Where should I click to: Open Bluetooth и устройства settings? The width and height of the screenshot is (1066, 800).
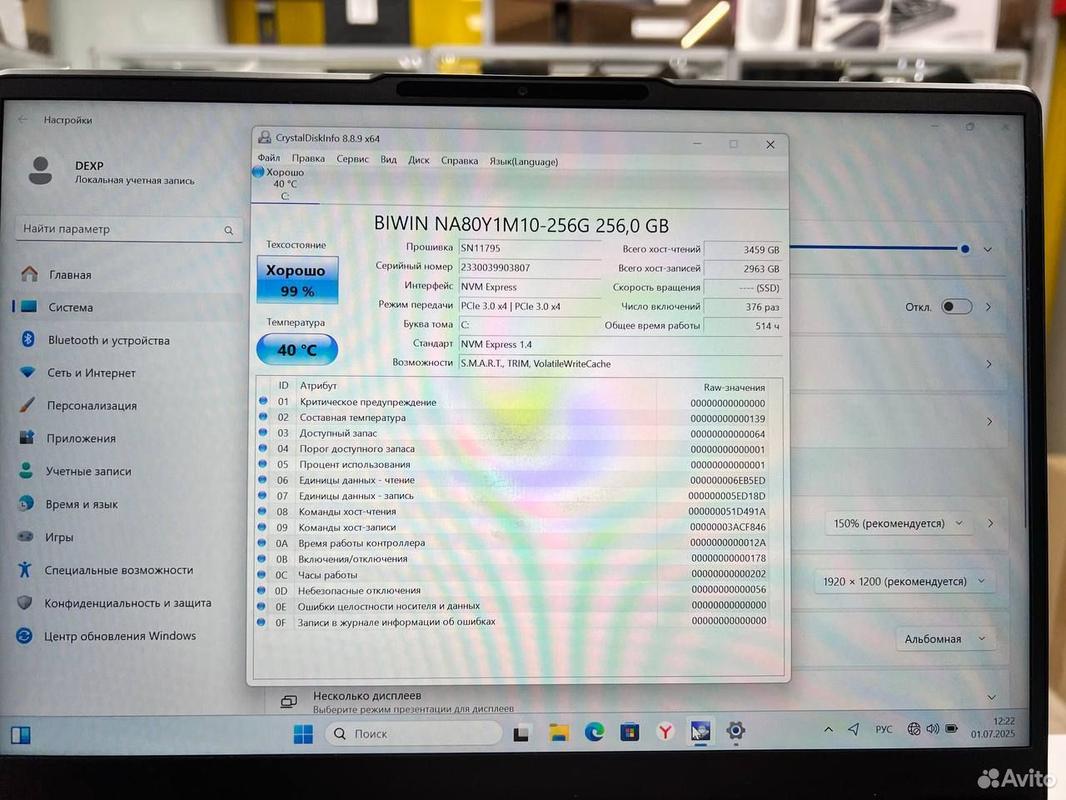pyautogui.click(x=128, y=340)
